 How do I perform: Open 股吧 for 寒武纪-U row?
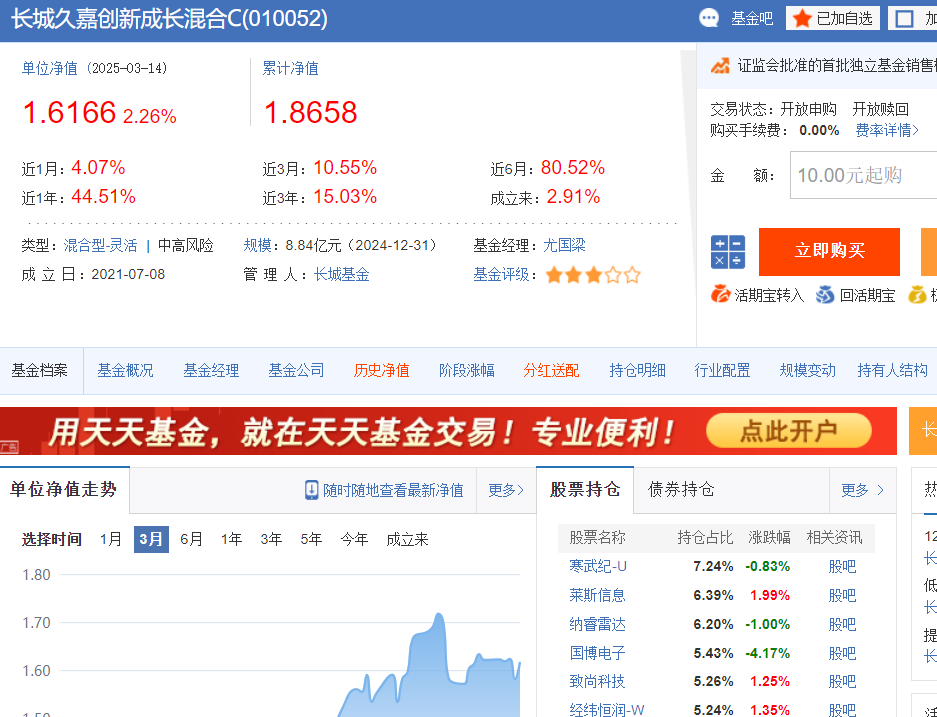click(842, 566)
